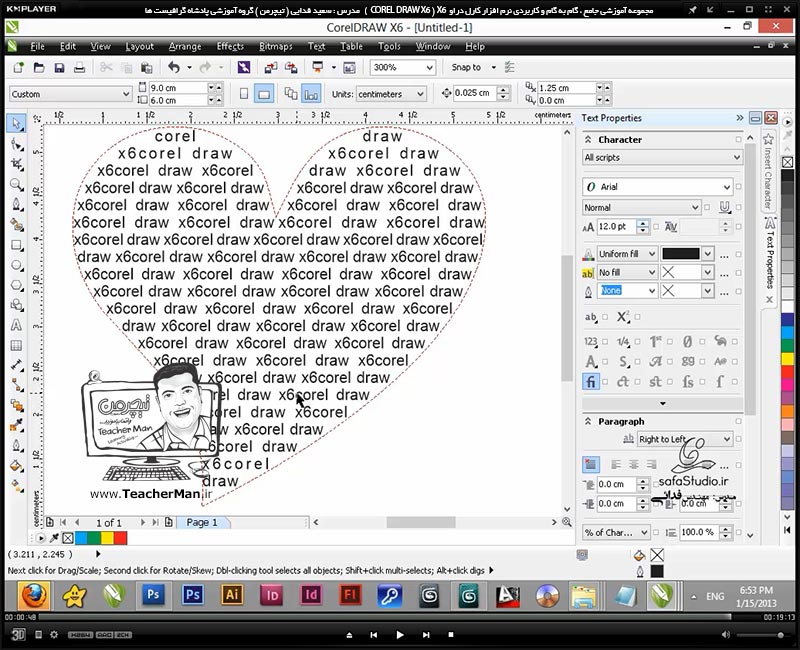800x650 pixels.
Task: Open the Effects menu
Action: click(230, 46)
